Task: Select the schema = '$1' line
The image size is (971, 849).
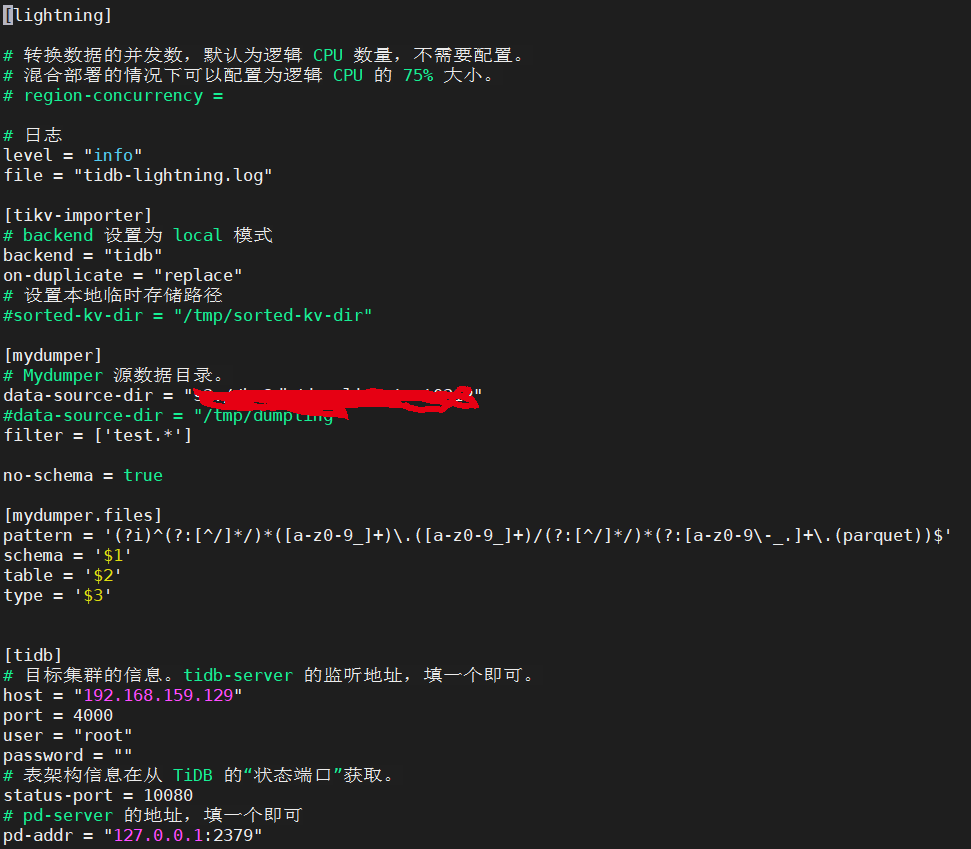Action: [x=67, y=555]
